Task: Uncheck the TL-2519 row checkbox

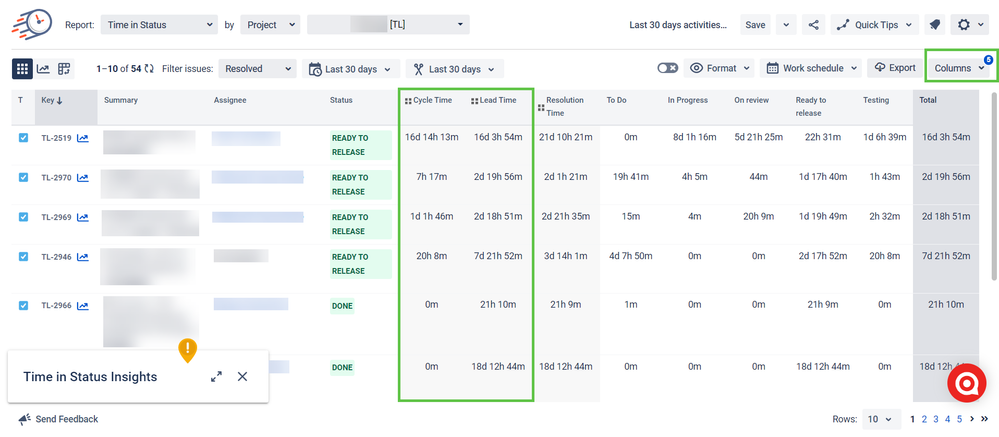Action: (x=24, y=138)
